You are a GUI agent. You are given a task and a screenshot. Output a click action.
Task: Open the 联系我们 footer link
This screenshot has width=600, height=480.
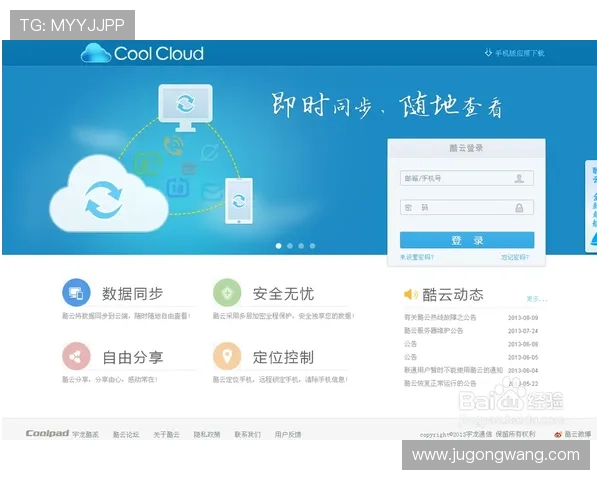pos(247,434)
